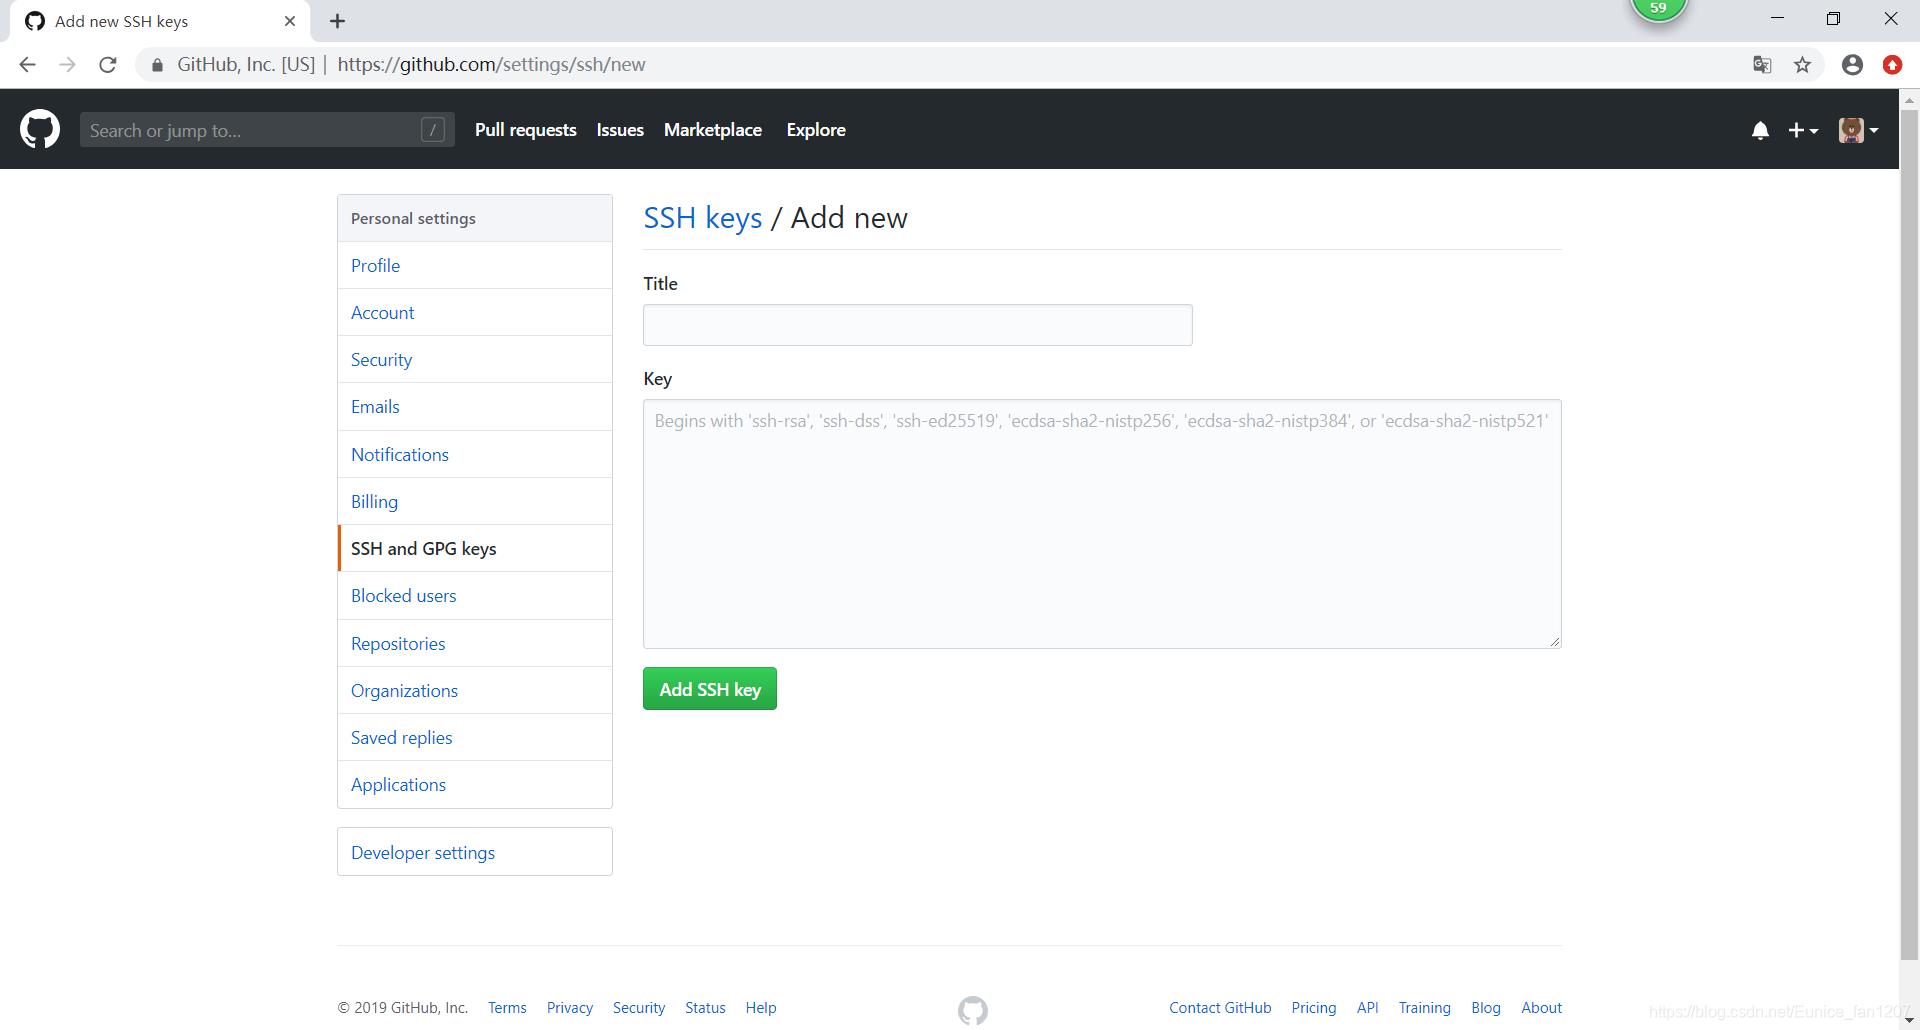The width and height of the screenshot is (1920, 1030).
Task: Open Applications settings
Action: click(x=475, y=784)
